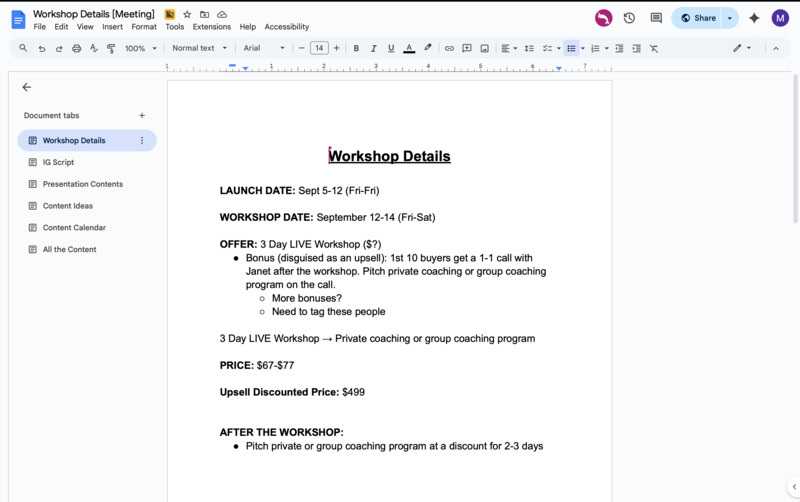Open the Edit menu
800x502 pixels.
61,27
